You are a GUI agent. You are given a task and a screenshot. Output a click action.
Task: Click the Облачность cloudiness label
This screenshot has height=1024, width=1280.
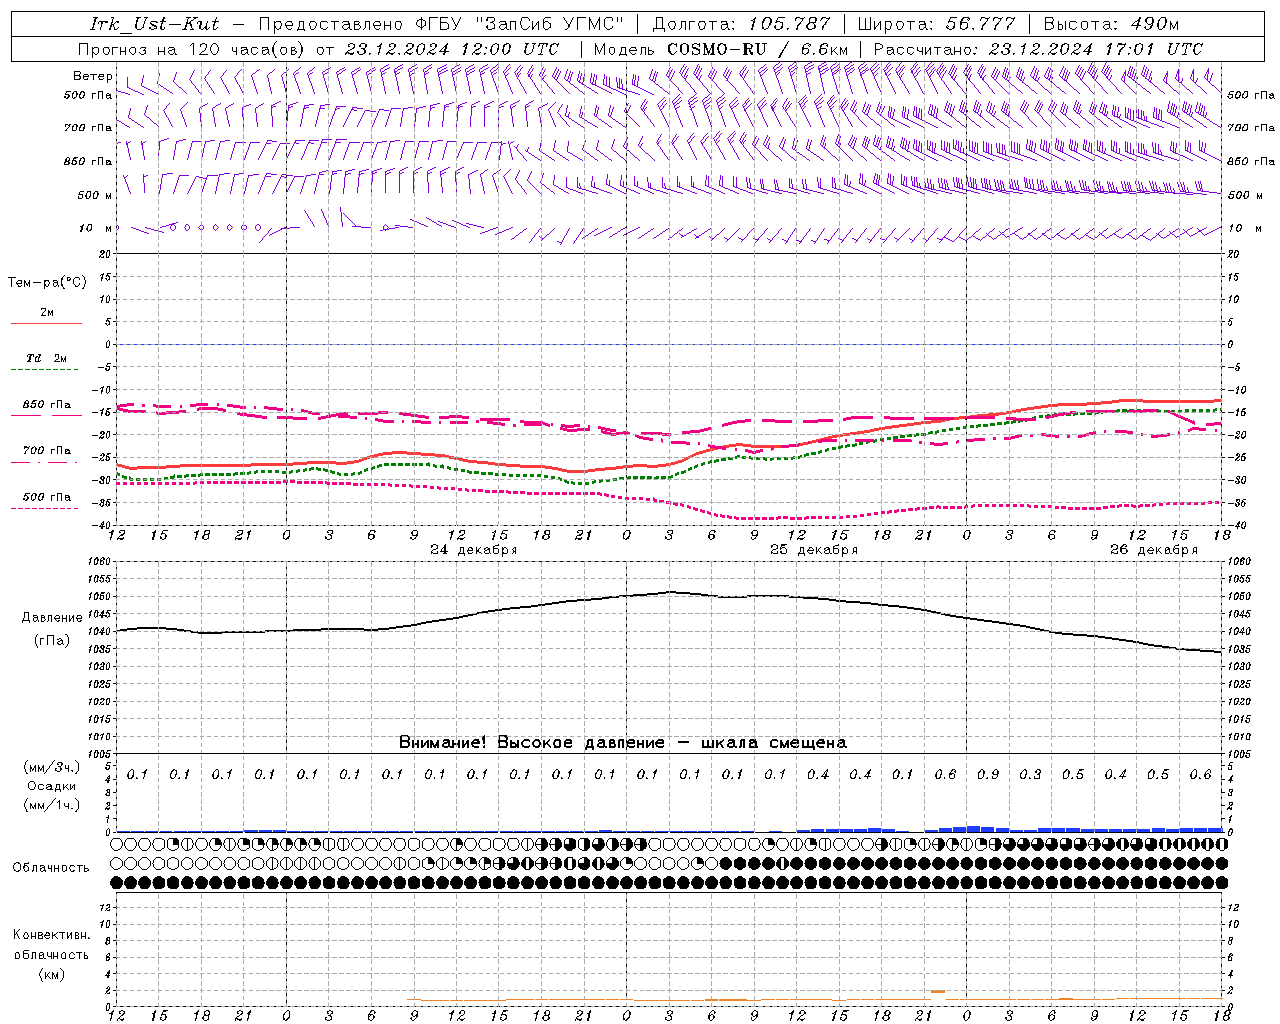51,867
